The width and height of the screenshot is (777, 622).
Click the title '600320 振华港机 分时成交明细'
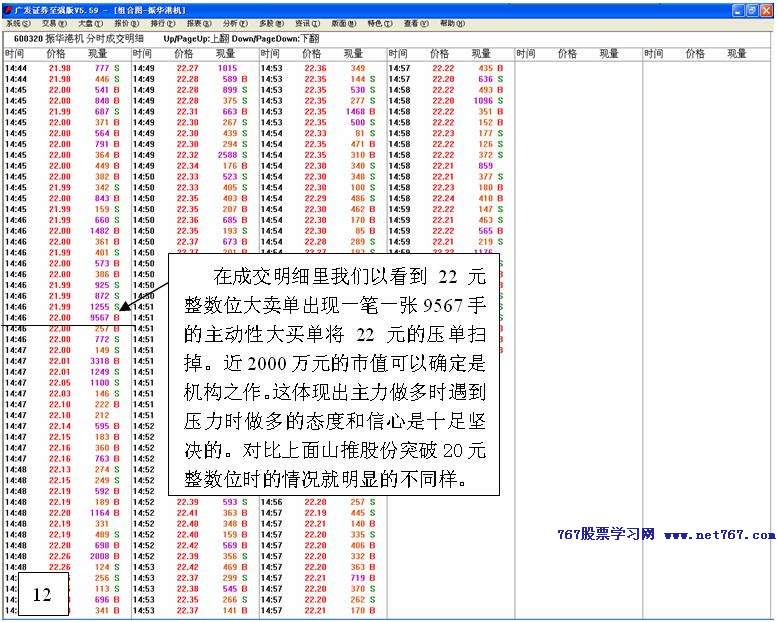79,38
